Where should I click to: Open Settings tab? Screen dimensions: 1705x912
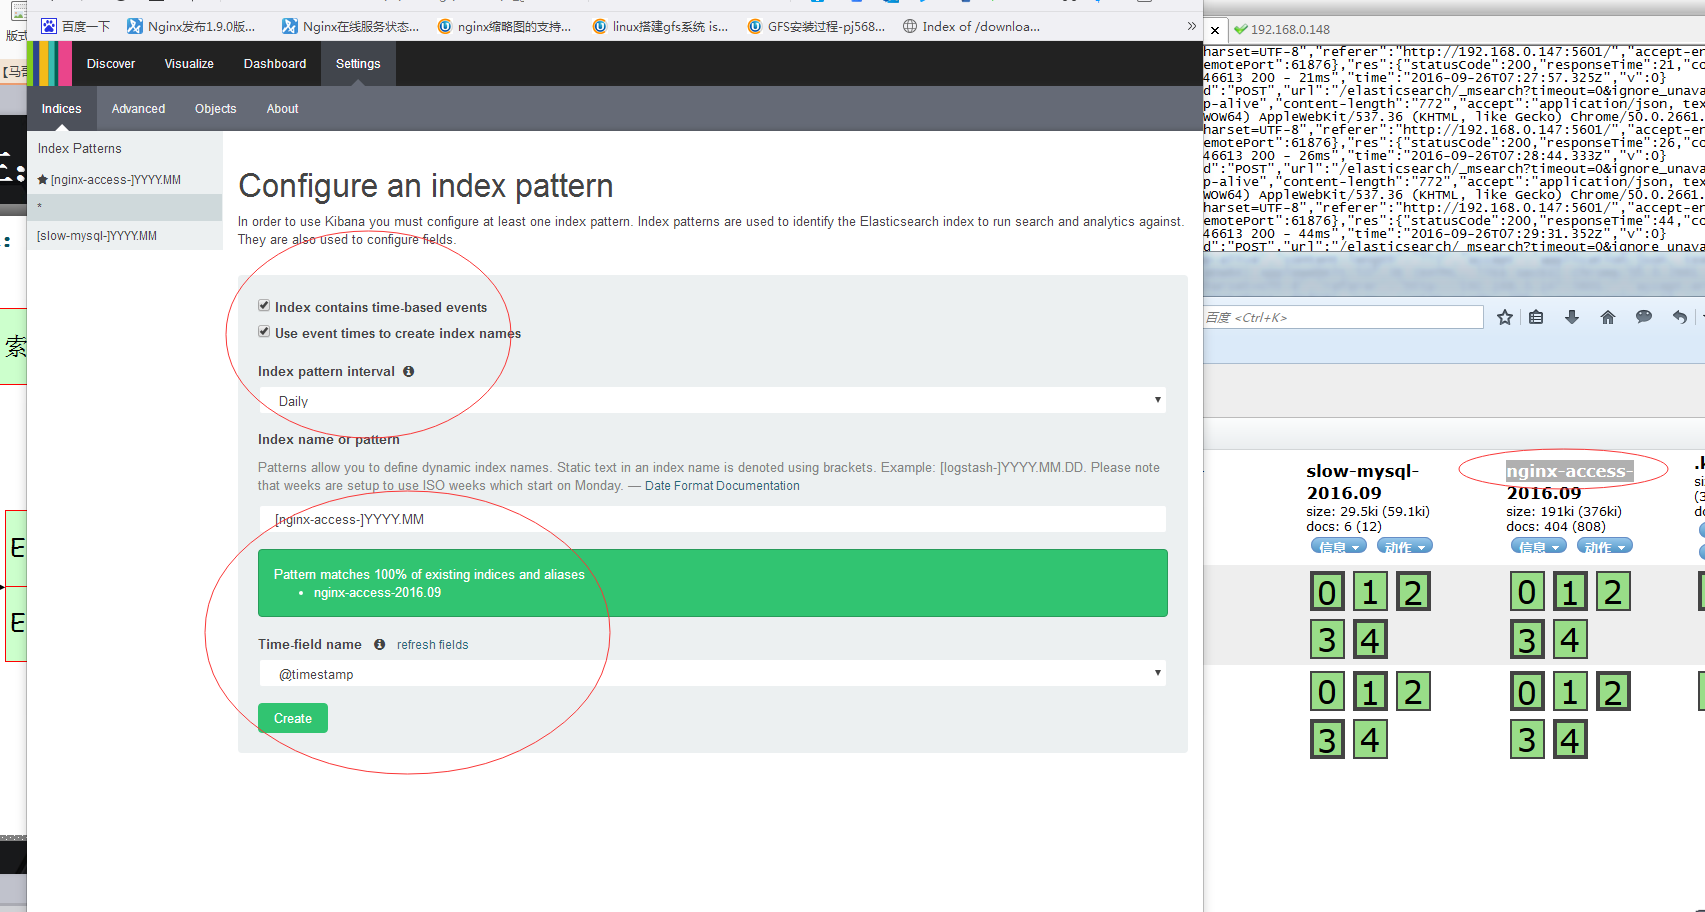[x=358, y=64]
